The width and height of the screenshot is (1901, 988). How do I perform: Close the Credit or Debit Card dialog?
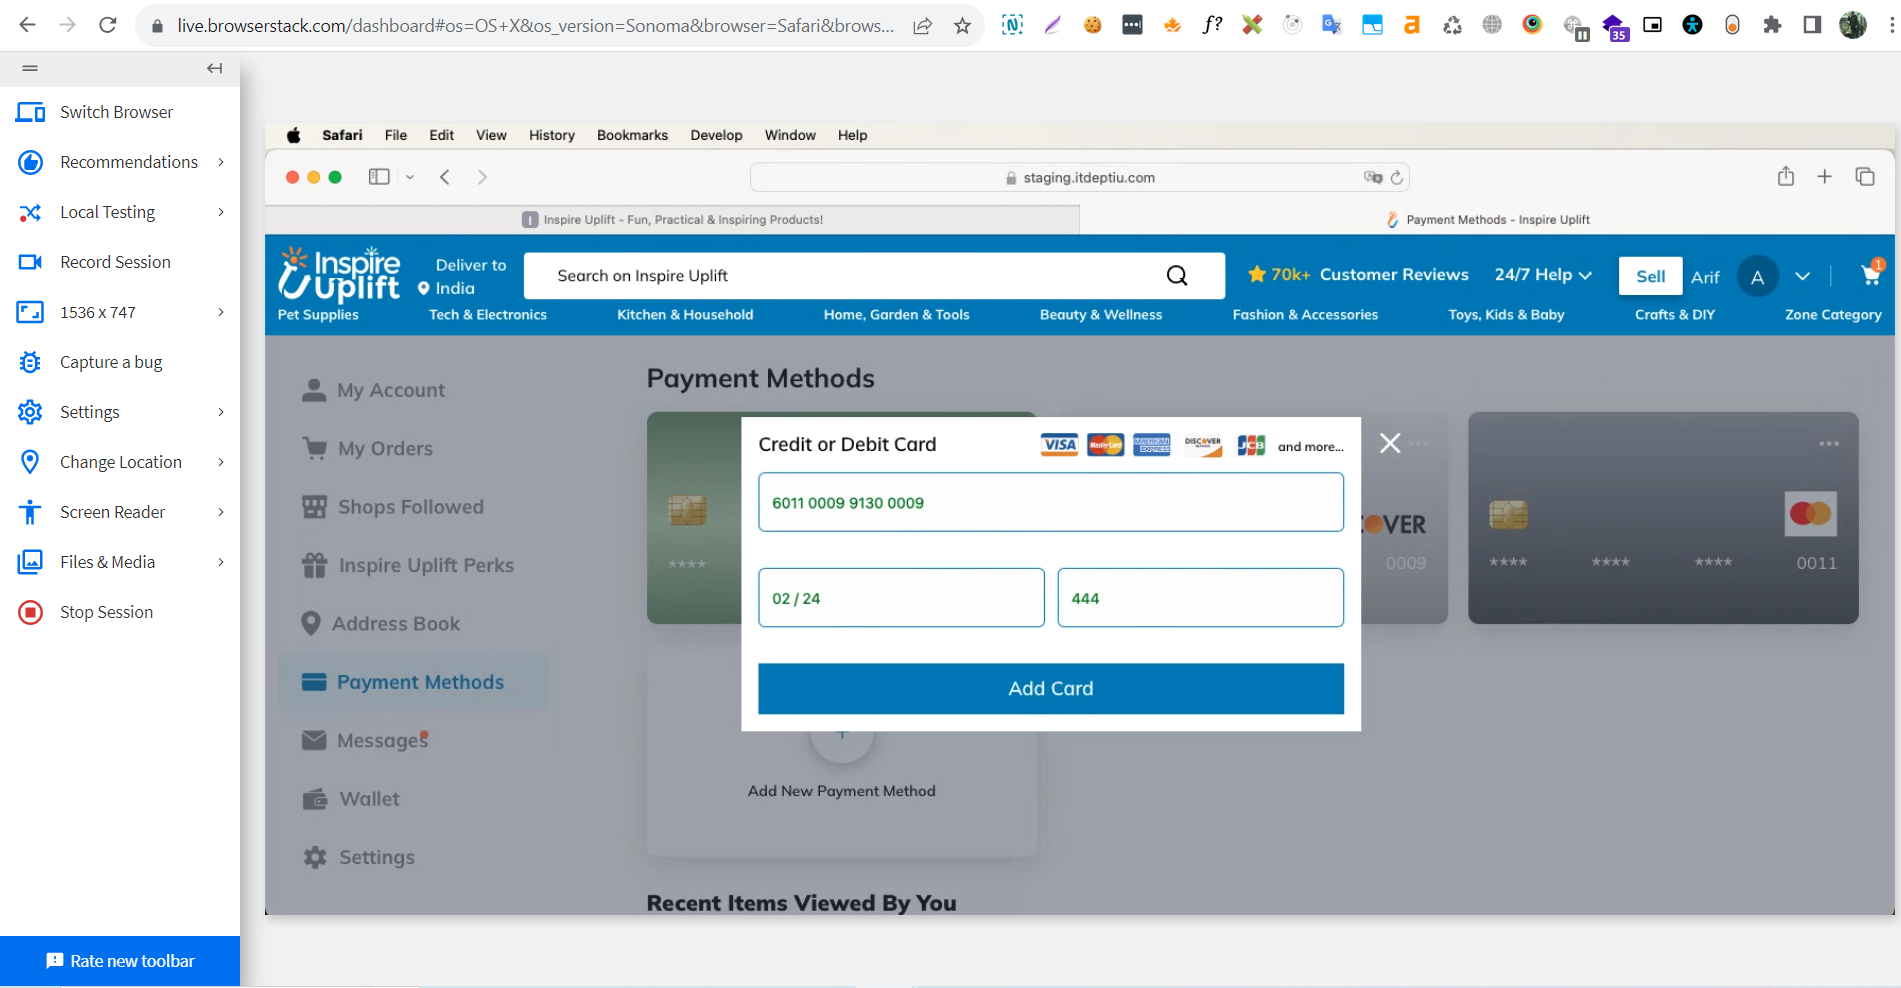[x=1390, y=443]
